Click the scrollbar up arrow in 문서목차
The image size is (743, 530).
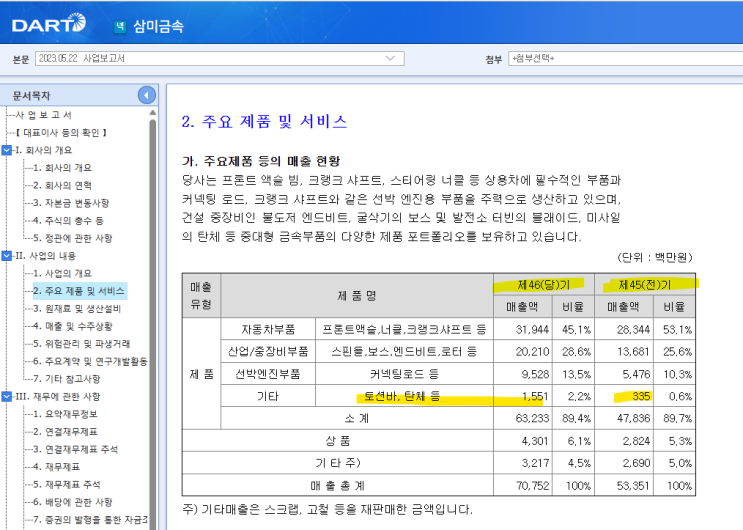[x=153, y=113]
